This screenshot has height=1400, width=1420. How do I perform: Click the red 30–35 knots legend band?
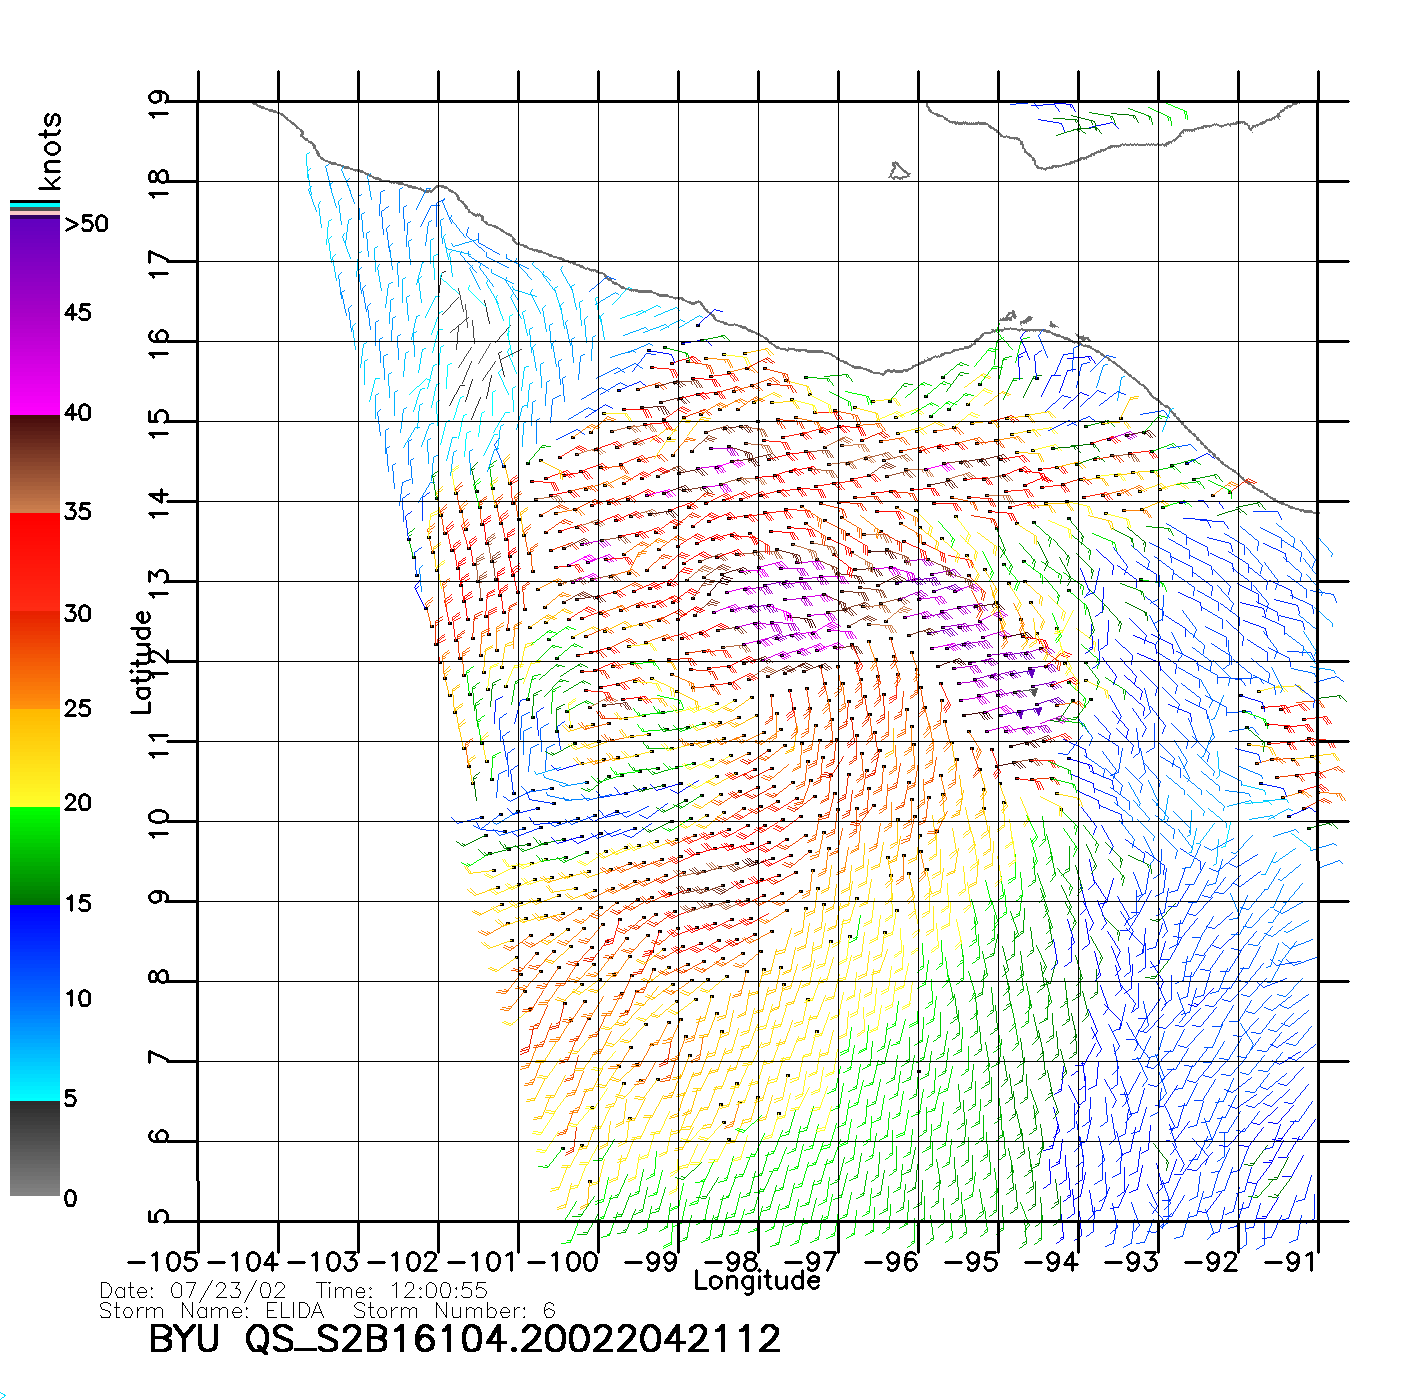pyautogui.click(x=35, y=562)
